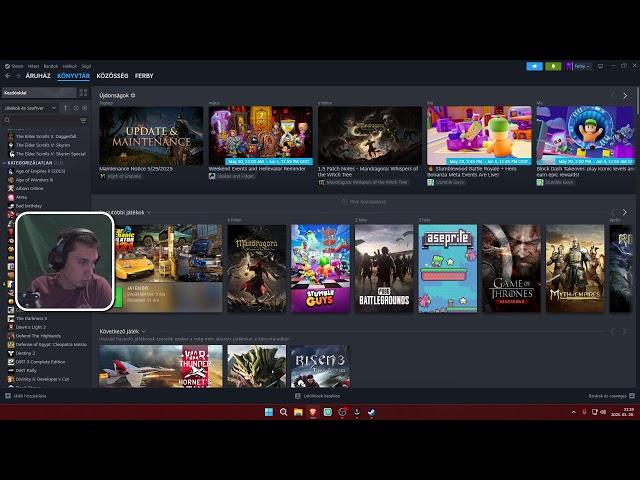Select Stumble Guys cover in recent games

coord(320,269)
